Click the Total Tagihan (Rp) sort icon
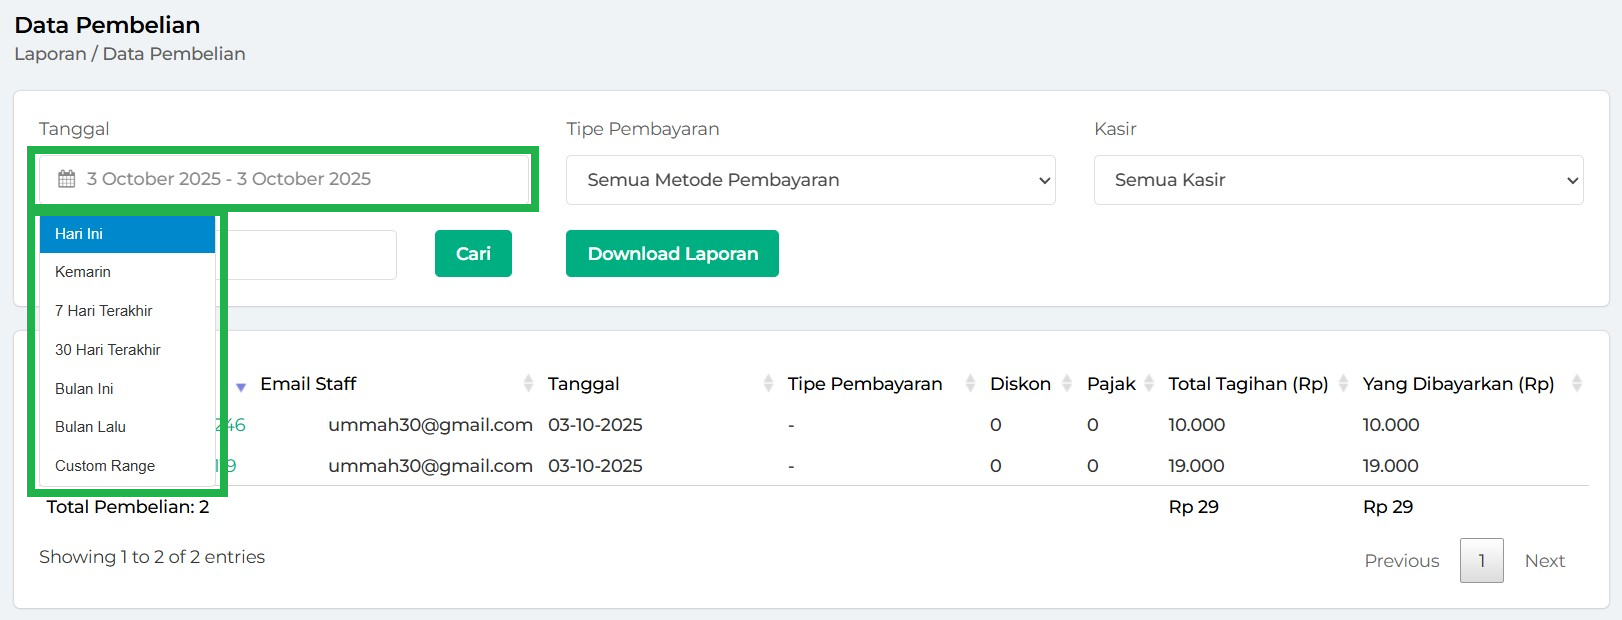1622x620 pixels. [1343, 384]
